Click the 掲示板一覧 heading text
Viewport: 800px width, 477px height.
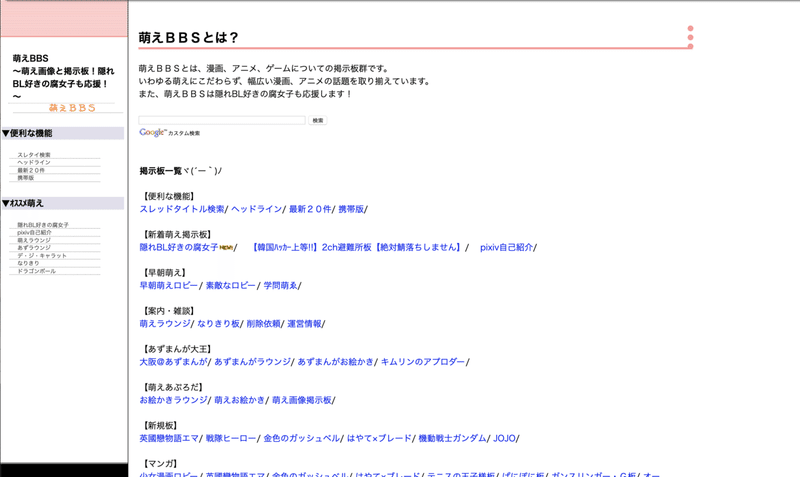click(x=161, y=171)
